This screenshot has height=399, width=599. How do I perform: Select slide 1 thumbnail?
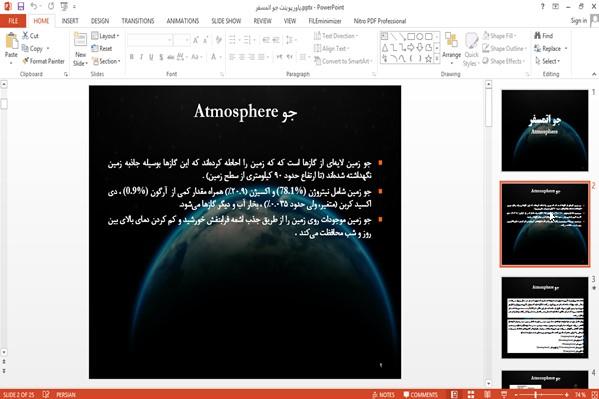click(x=545, y=130)
